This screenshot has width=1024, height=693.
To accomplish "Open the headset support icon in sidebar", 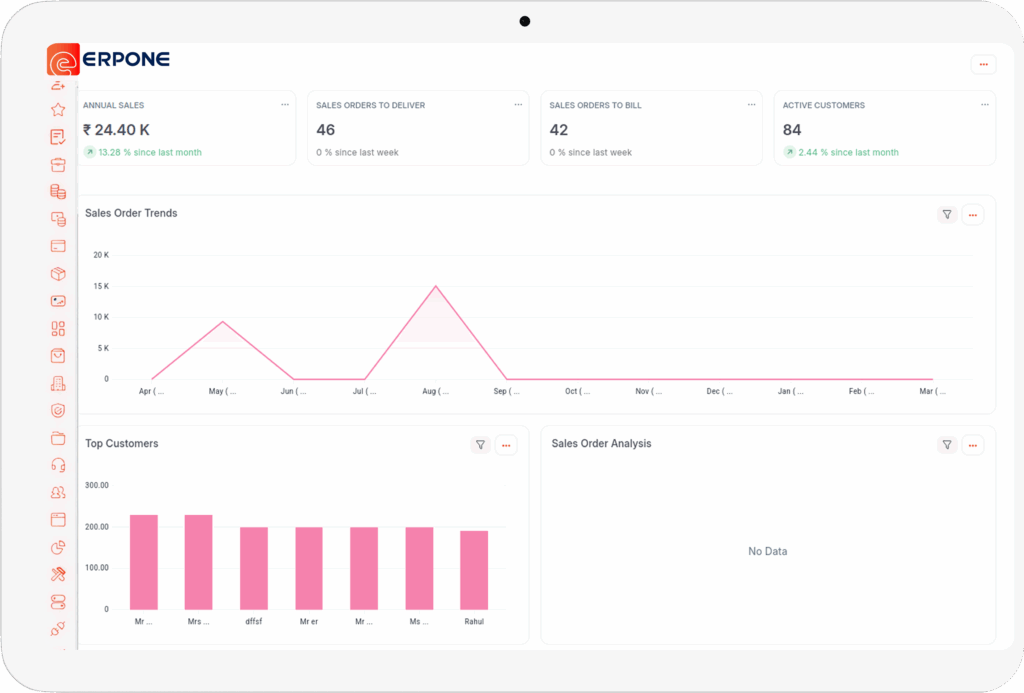I will (x=58, y=465).
